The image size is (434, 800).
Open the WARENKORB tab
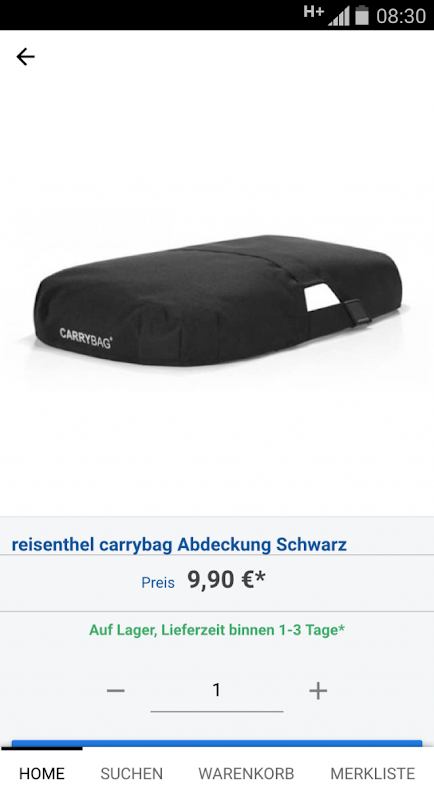(246, 773)
